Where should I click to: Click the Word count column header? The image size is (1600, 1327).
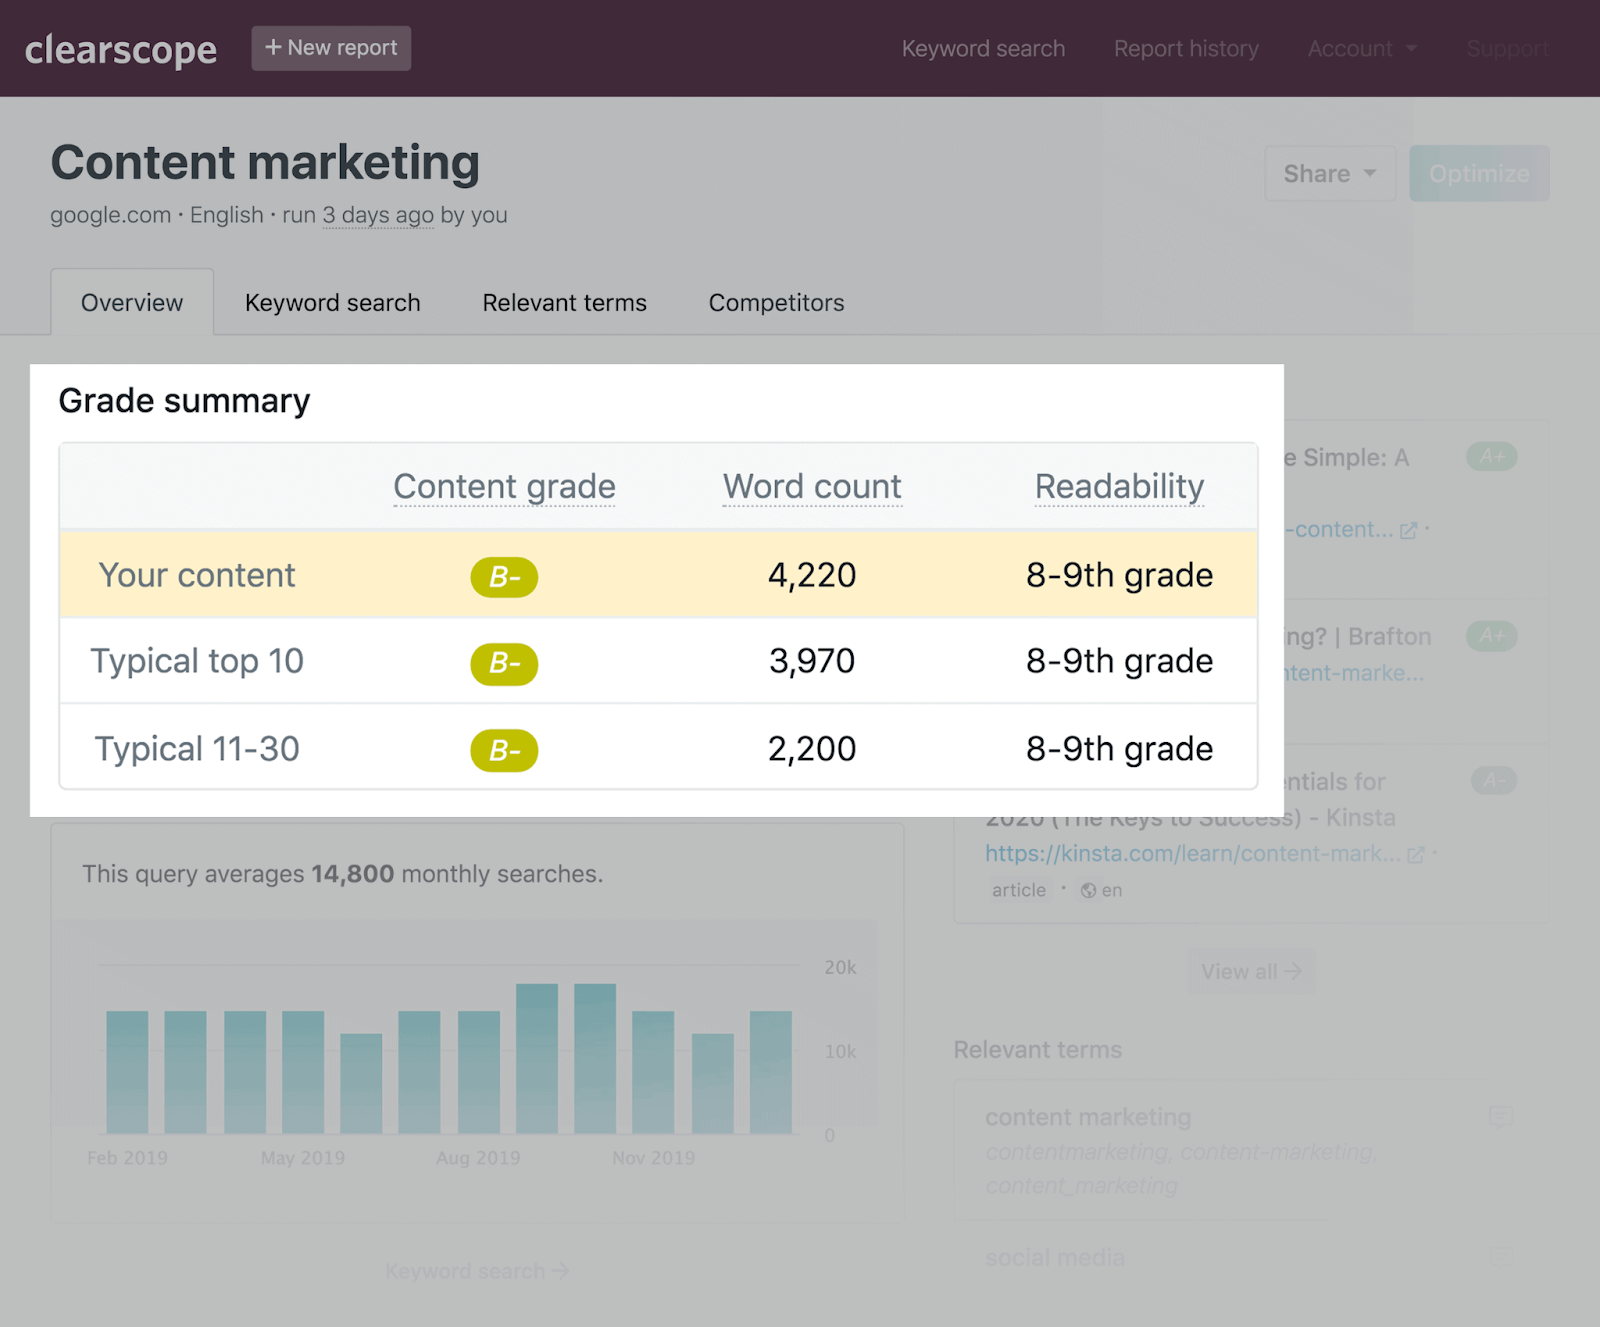[812, 487]
